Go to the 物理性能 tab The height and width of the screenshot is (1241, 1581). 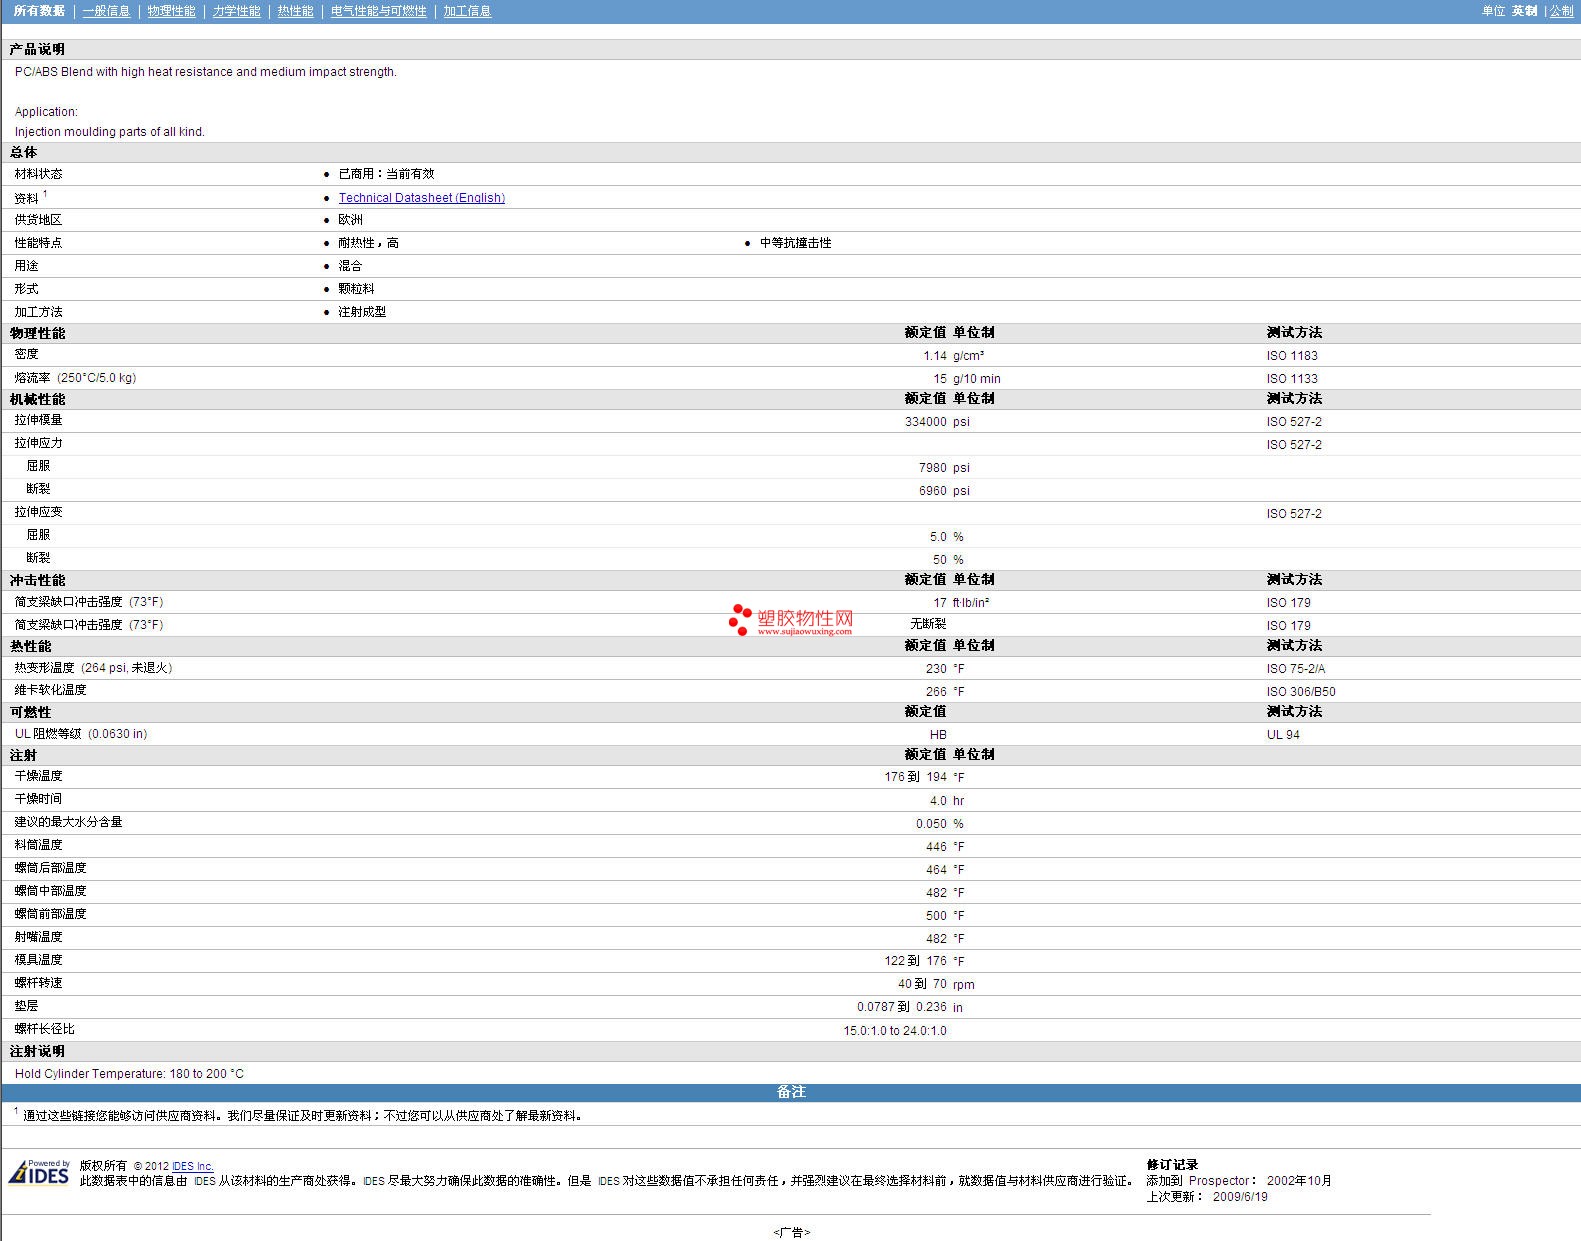[x=171, y=11]
